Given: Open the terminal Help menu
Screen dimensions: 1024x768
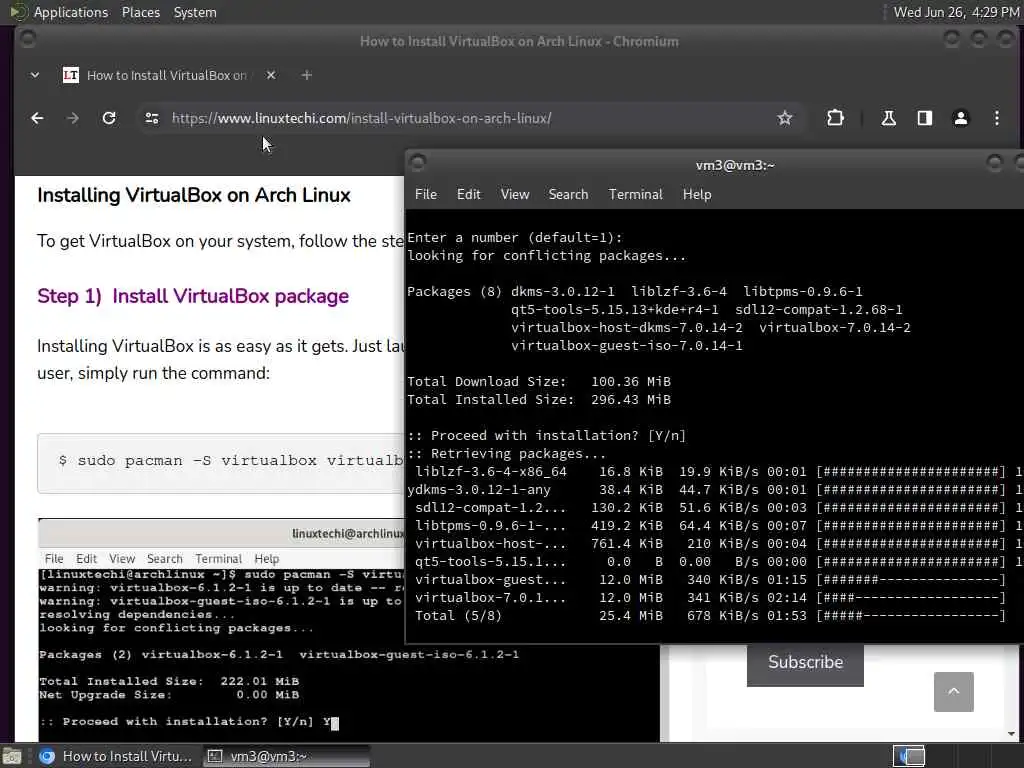Looking at the screenshot, I should click(697, 195).
